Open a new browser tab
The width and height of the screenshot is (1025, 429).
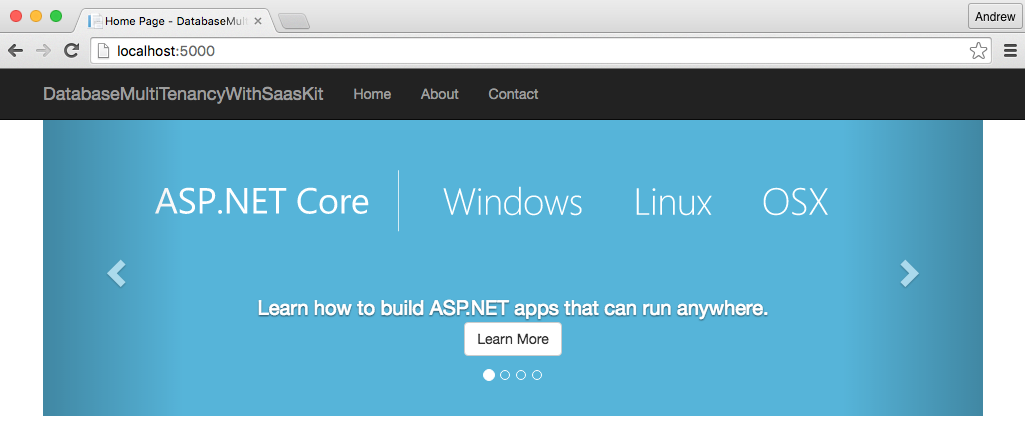(x=294, y=22)
